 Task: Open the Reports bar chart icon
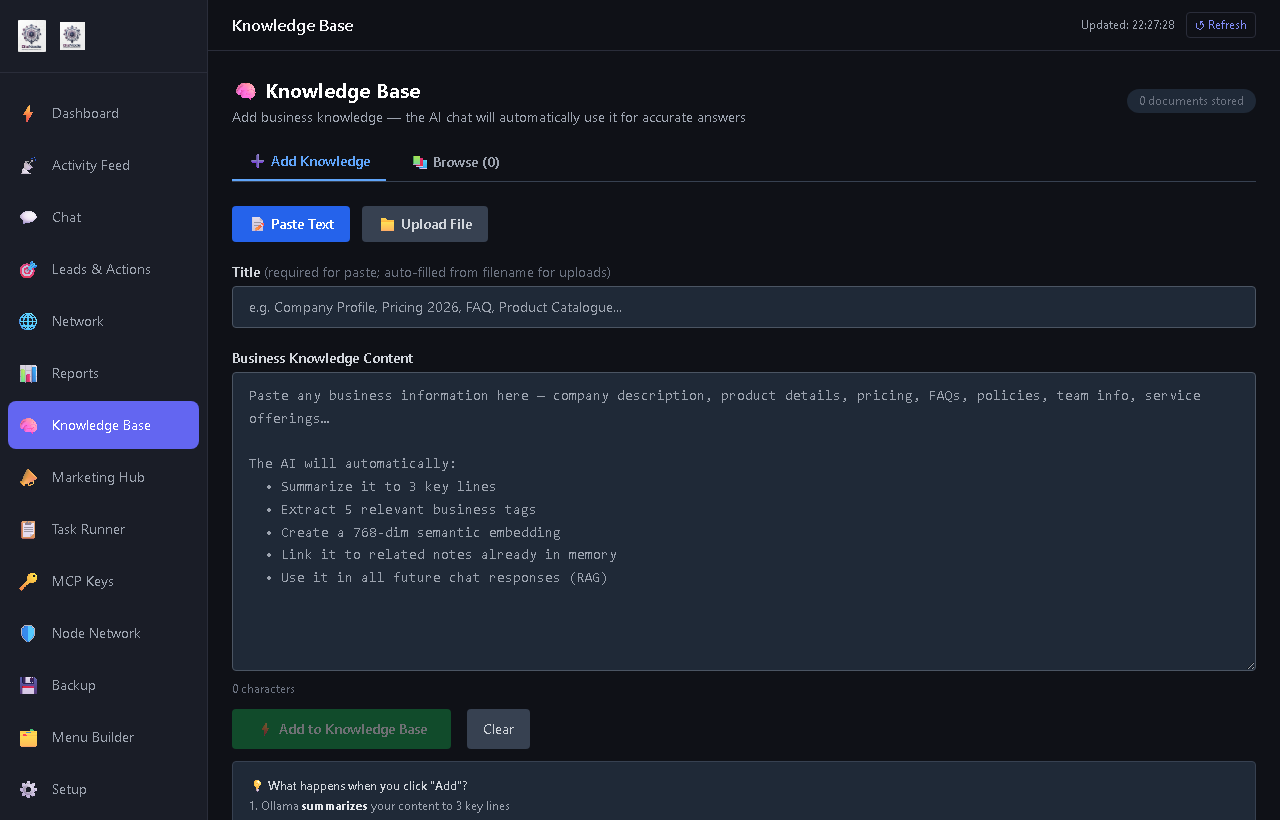28,373
